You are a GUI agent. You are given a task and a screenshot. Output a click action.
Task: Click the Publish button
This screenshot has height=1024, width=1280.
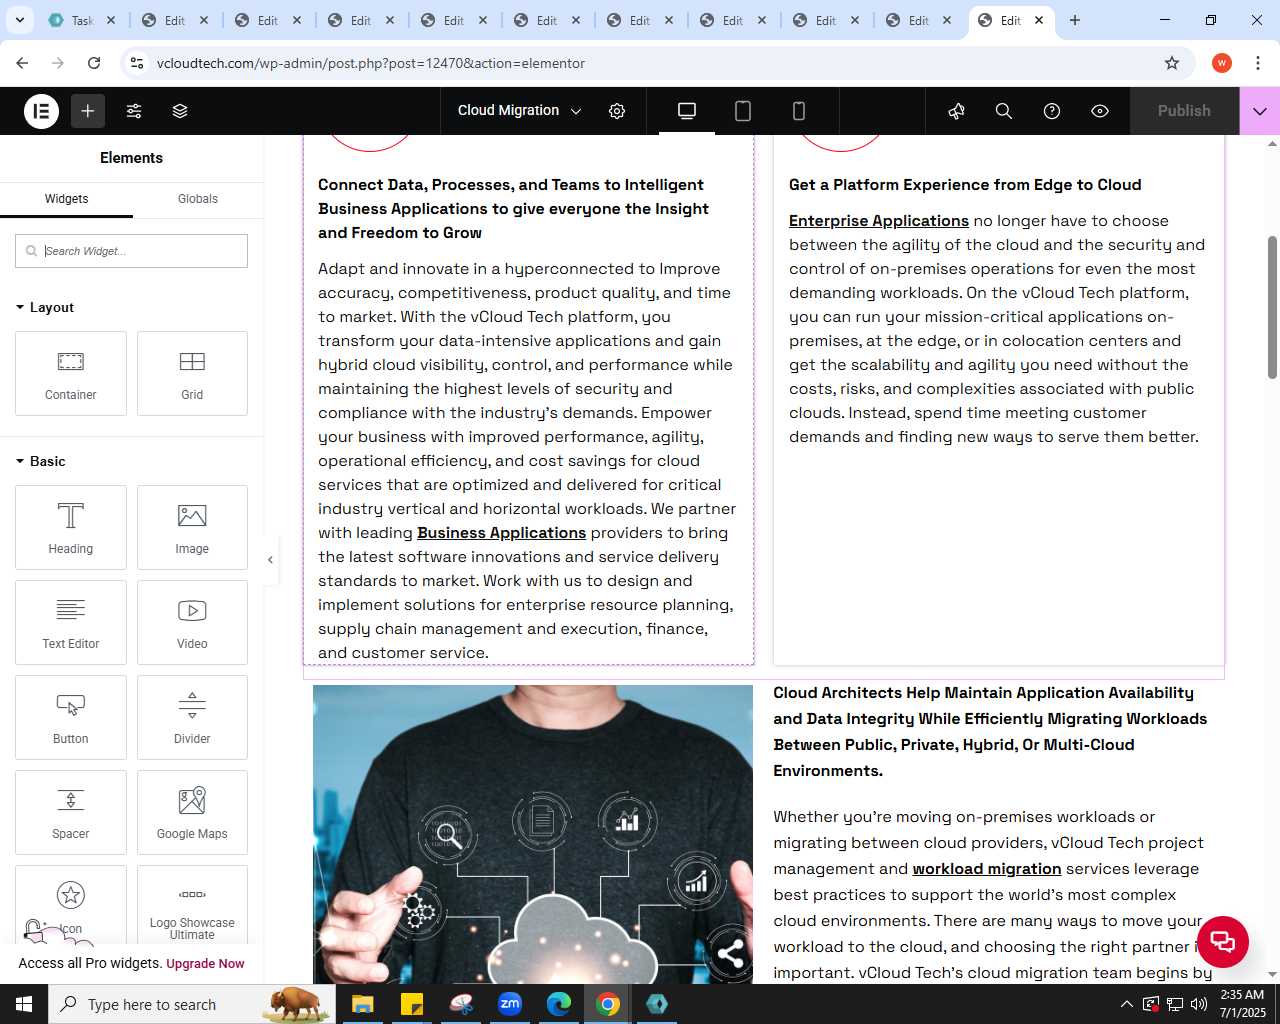tap(1184, 111)
